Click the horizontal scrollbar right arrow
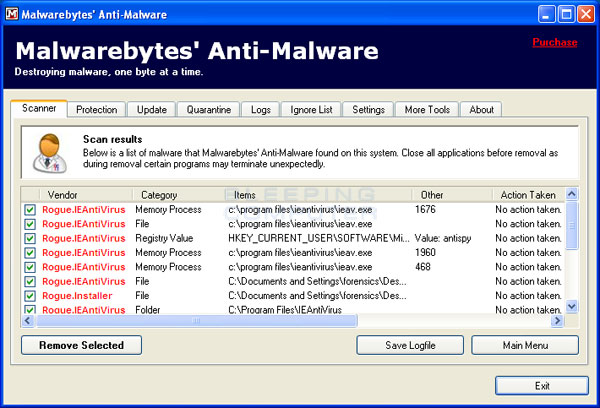 pos(557,320)
